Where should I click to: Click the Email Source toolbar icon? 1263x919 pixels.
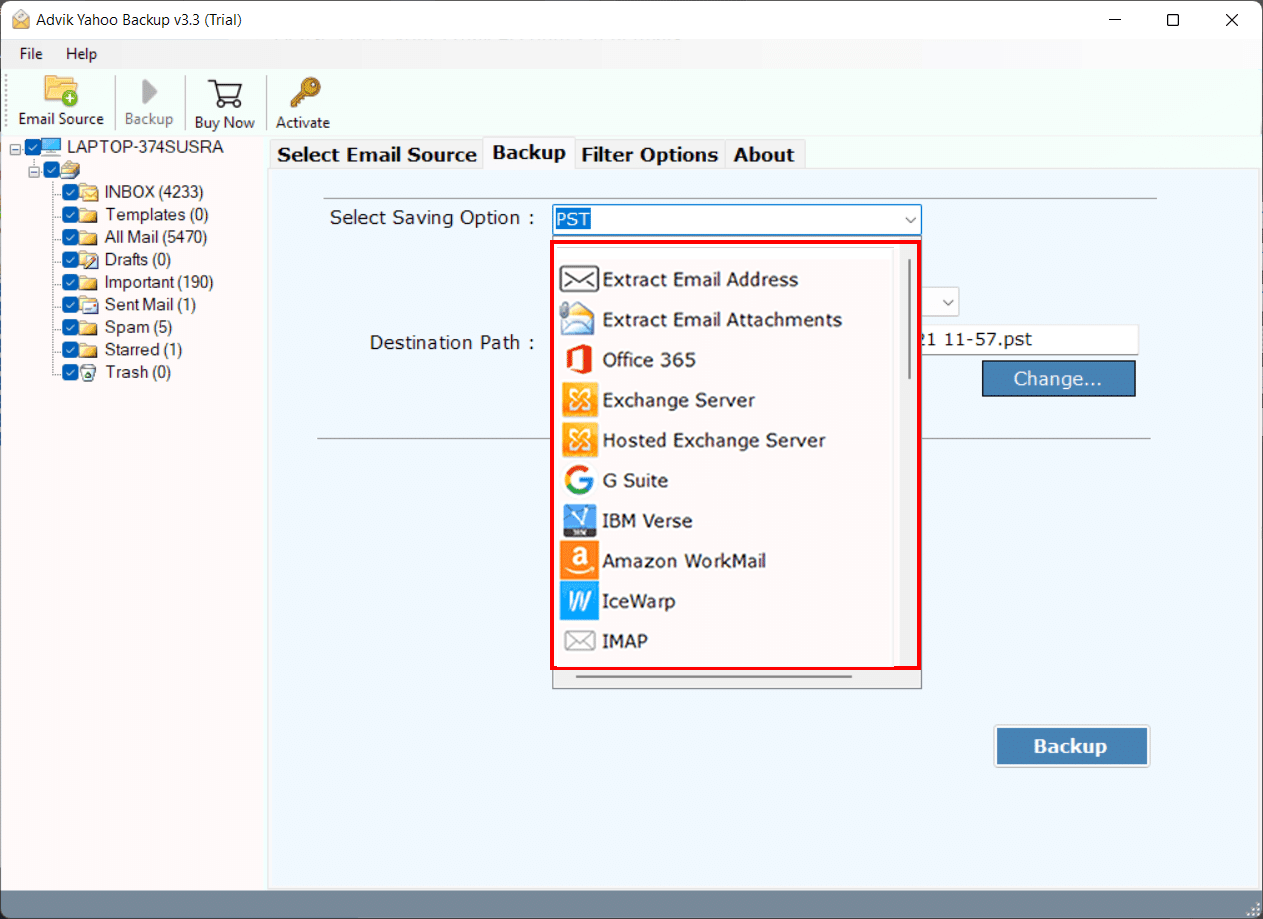[61, 90]
